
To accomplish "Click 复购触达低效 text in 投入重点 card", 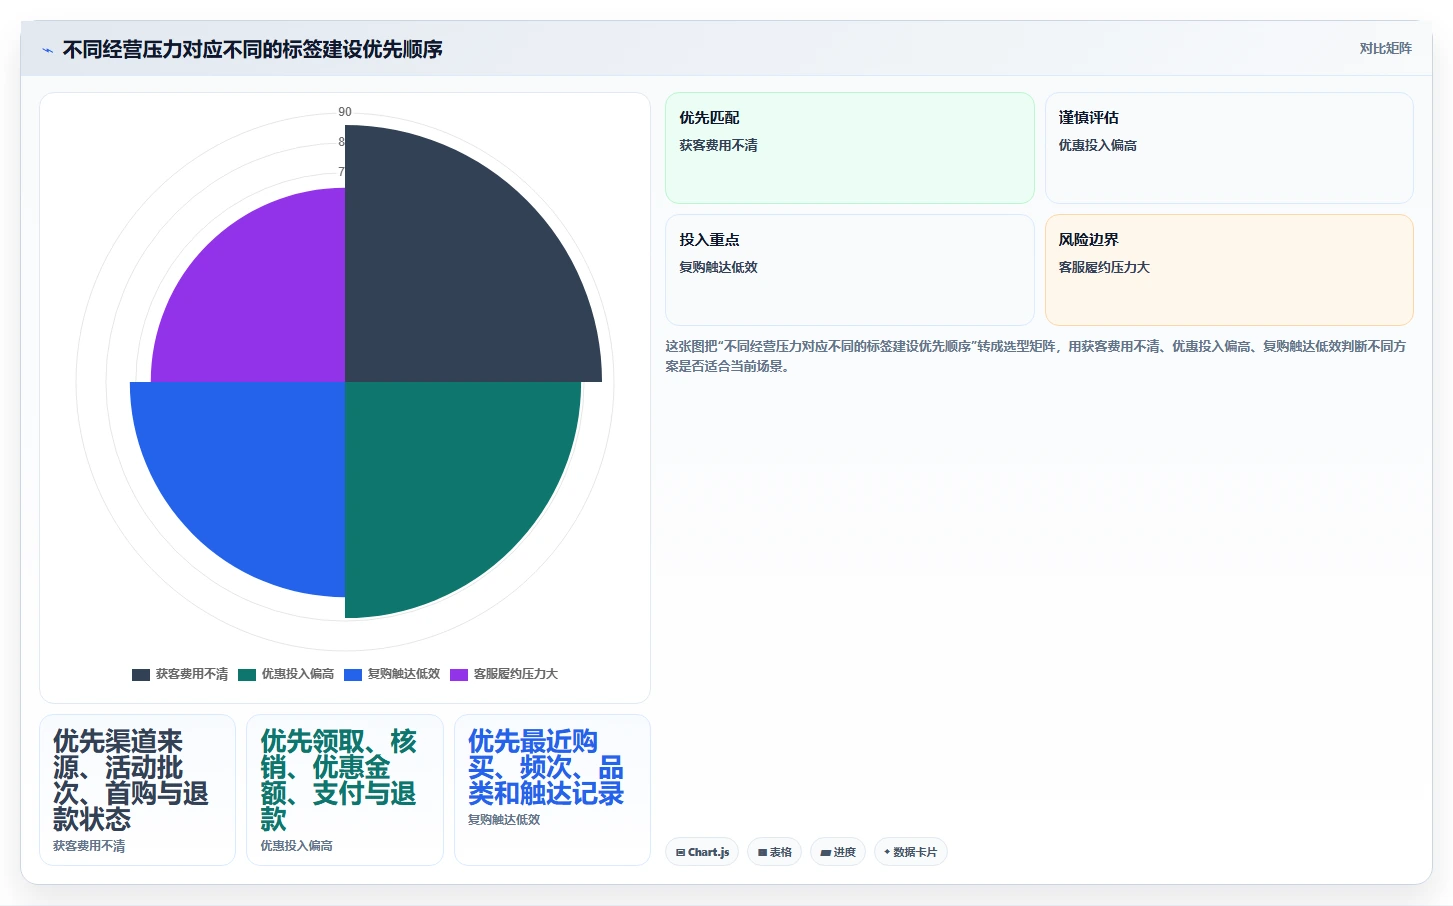I will (718, 267).
